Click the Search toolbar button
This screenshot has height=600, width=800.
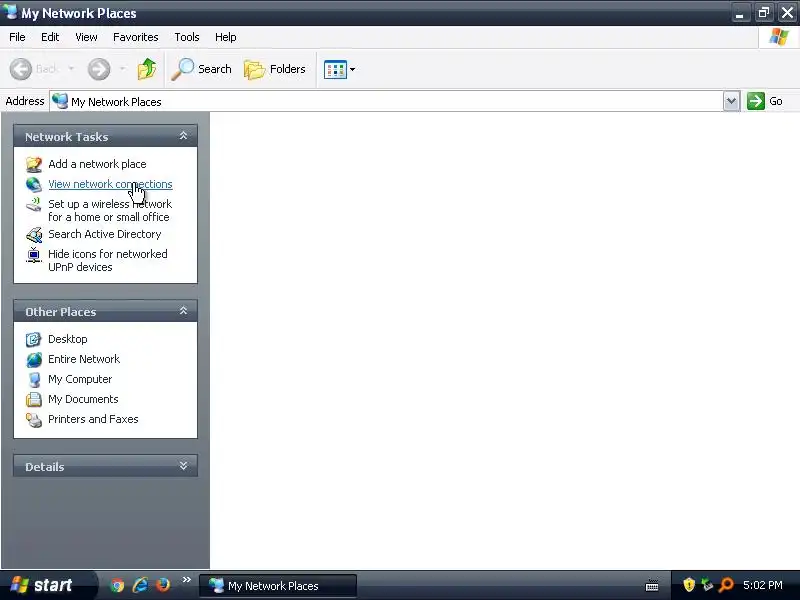(202, 69)
